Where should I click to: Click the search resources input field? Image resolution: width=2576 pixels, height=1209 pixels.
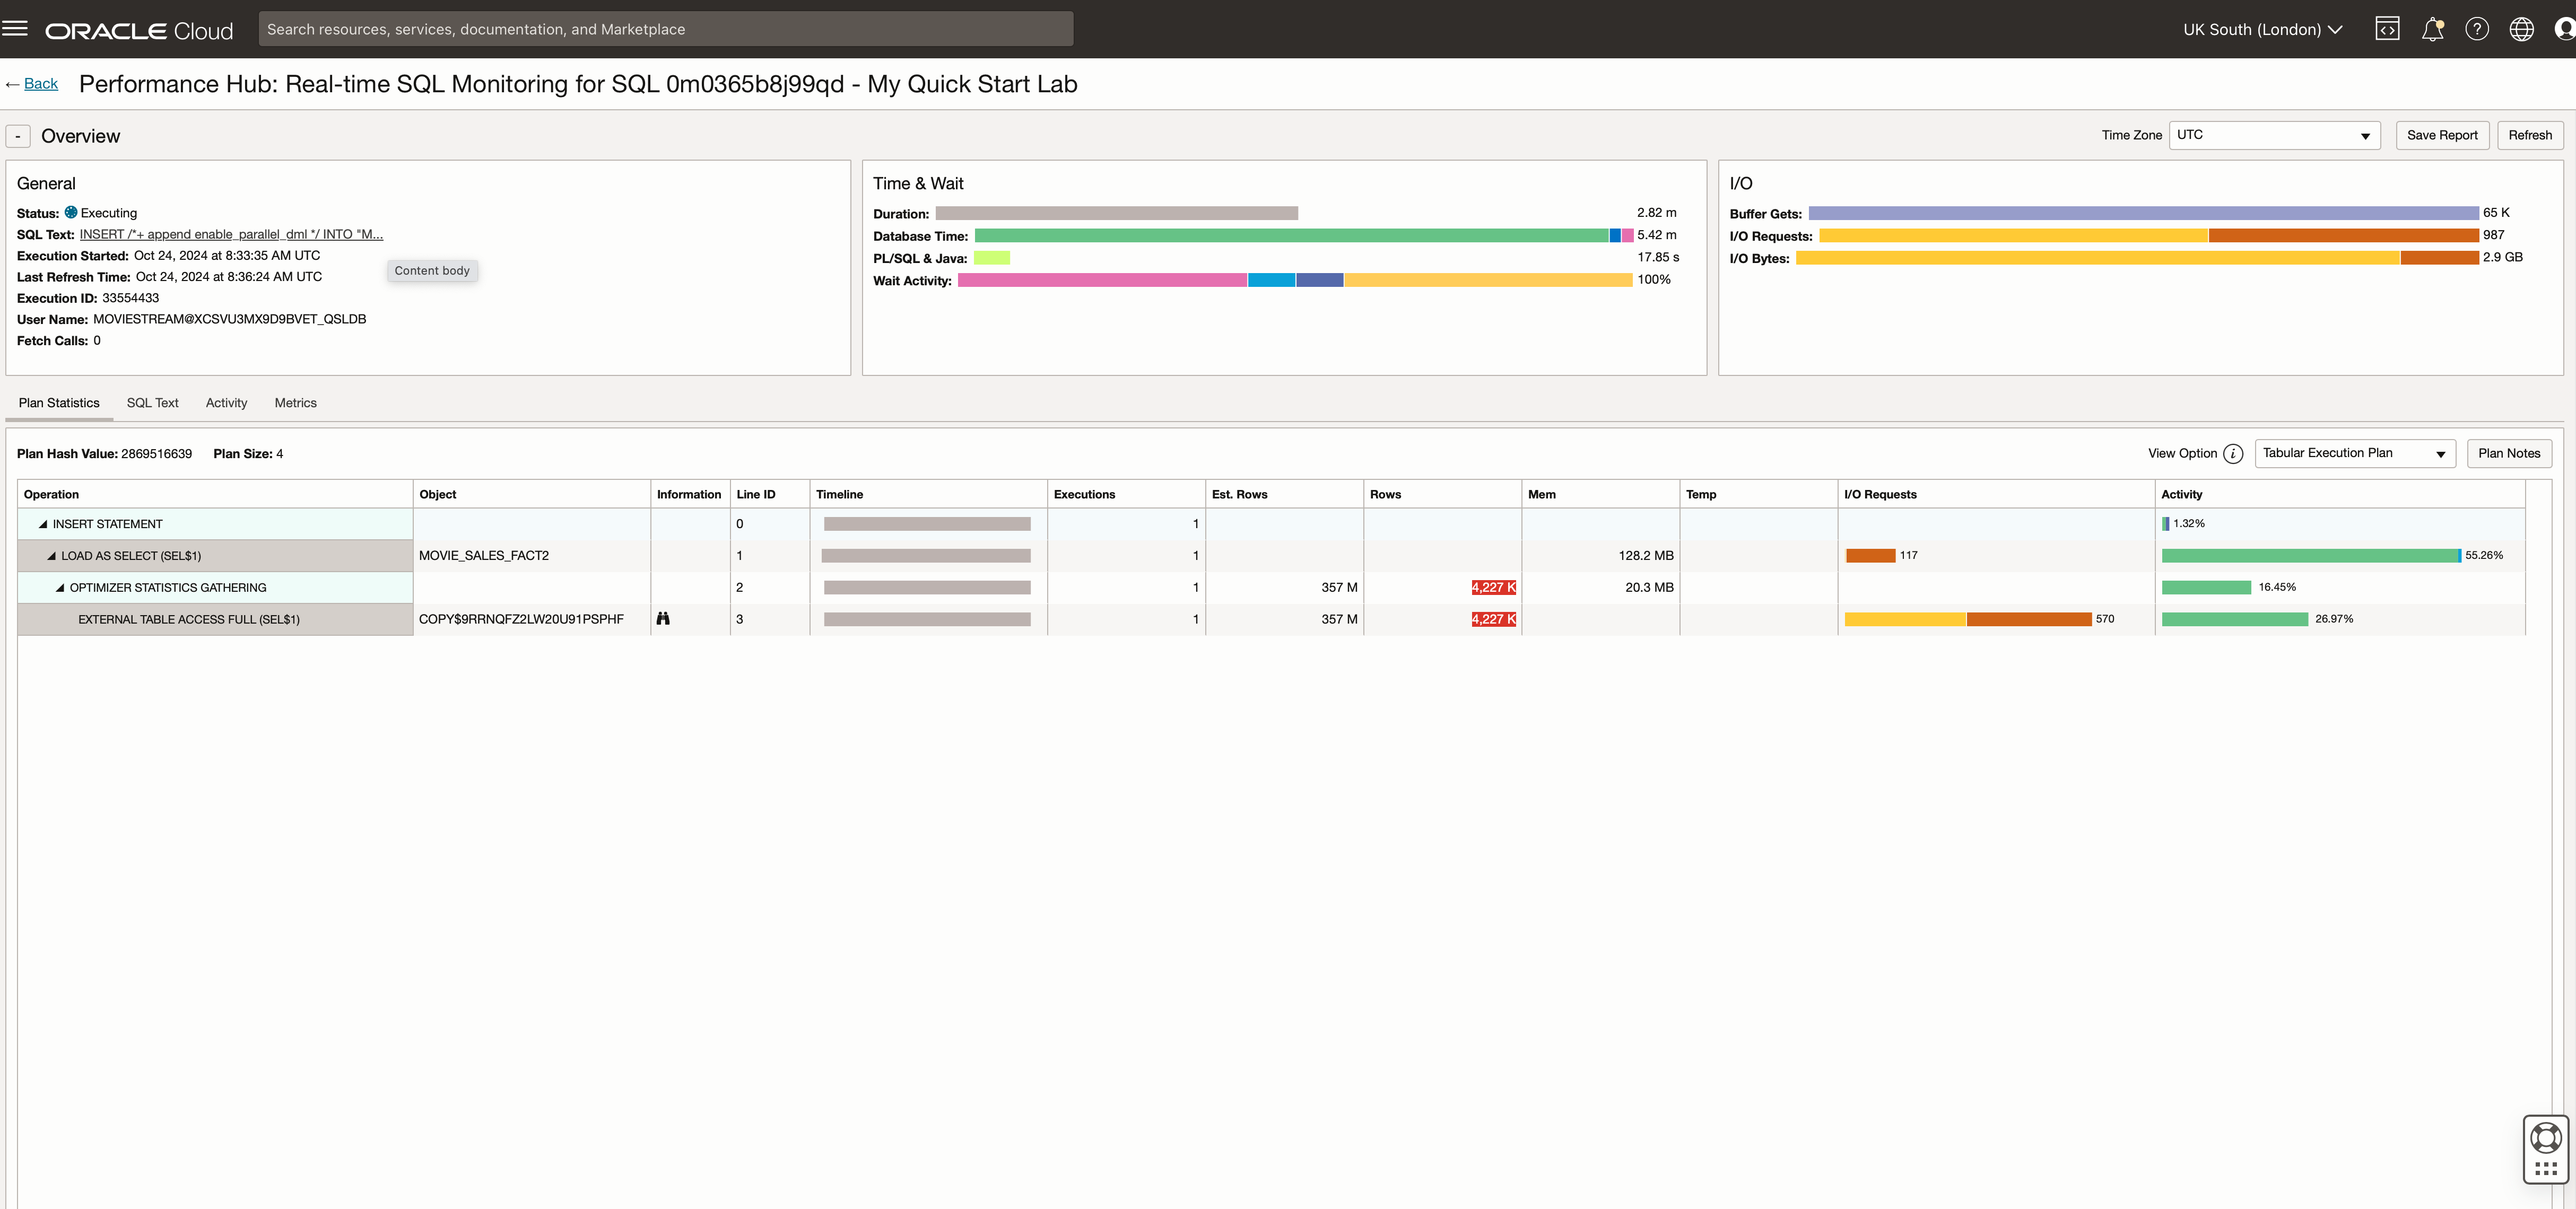[x=665, y=29]
